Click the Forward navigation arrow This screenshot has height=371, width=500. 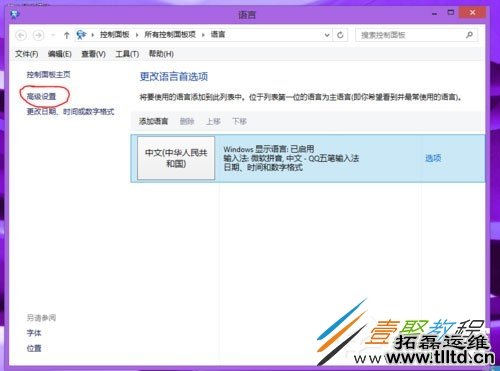pyautogui.click(x=39, y=35)
